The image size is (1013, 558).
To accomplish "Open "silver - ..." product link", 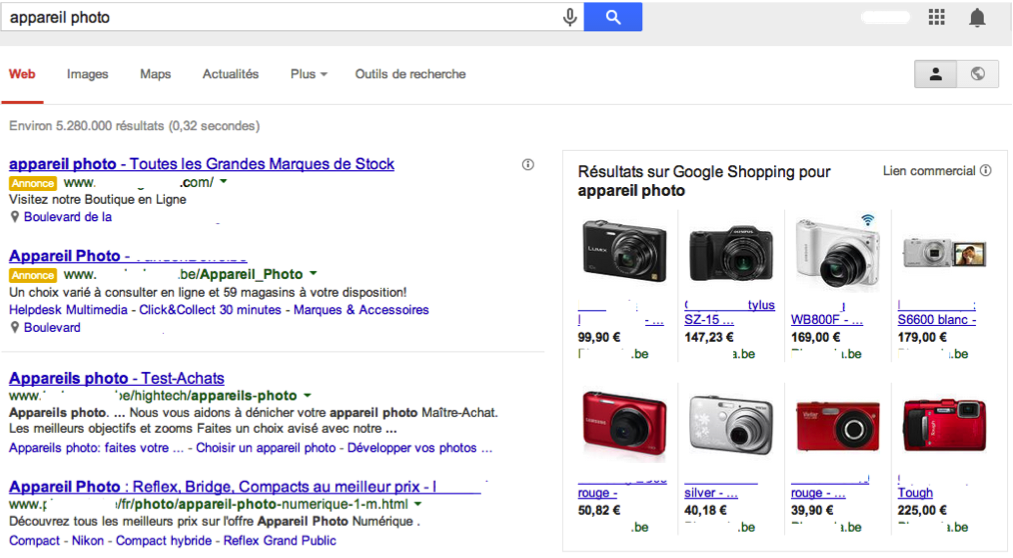I will [x=711, y=493].
